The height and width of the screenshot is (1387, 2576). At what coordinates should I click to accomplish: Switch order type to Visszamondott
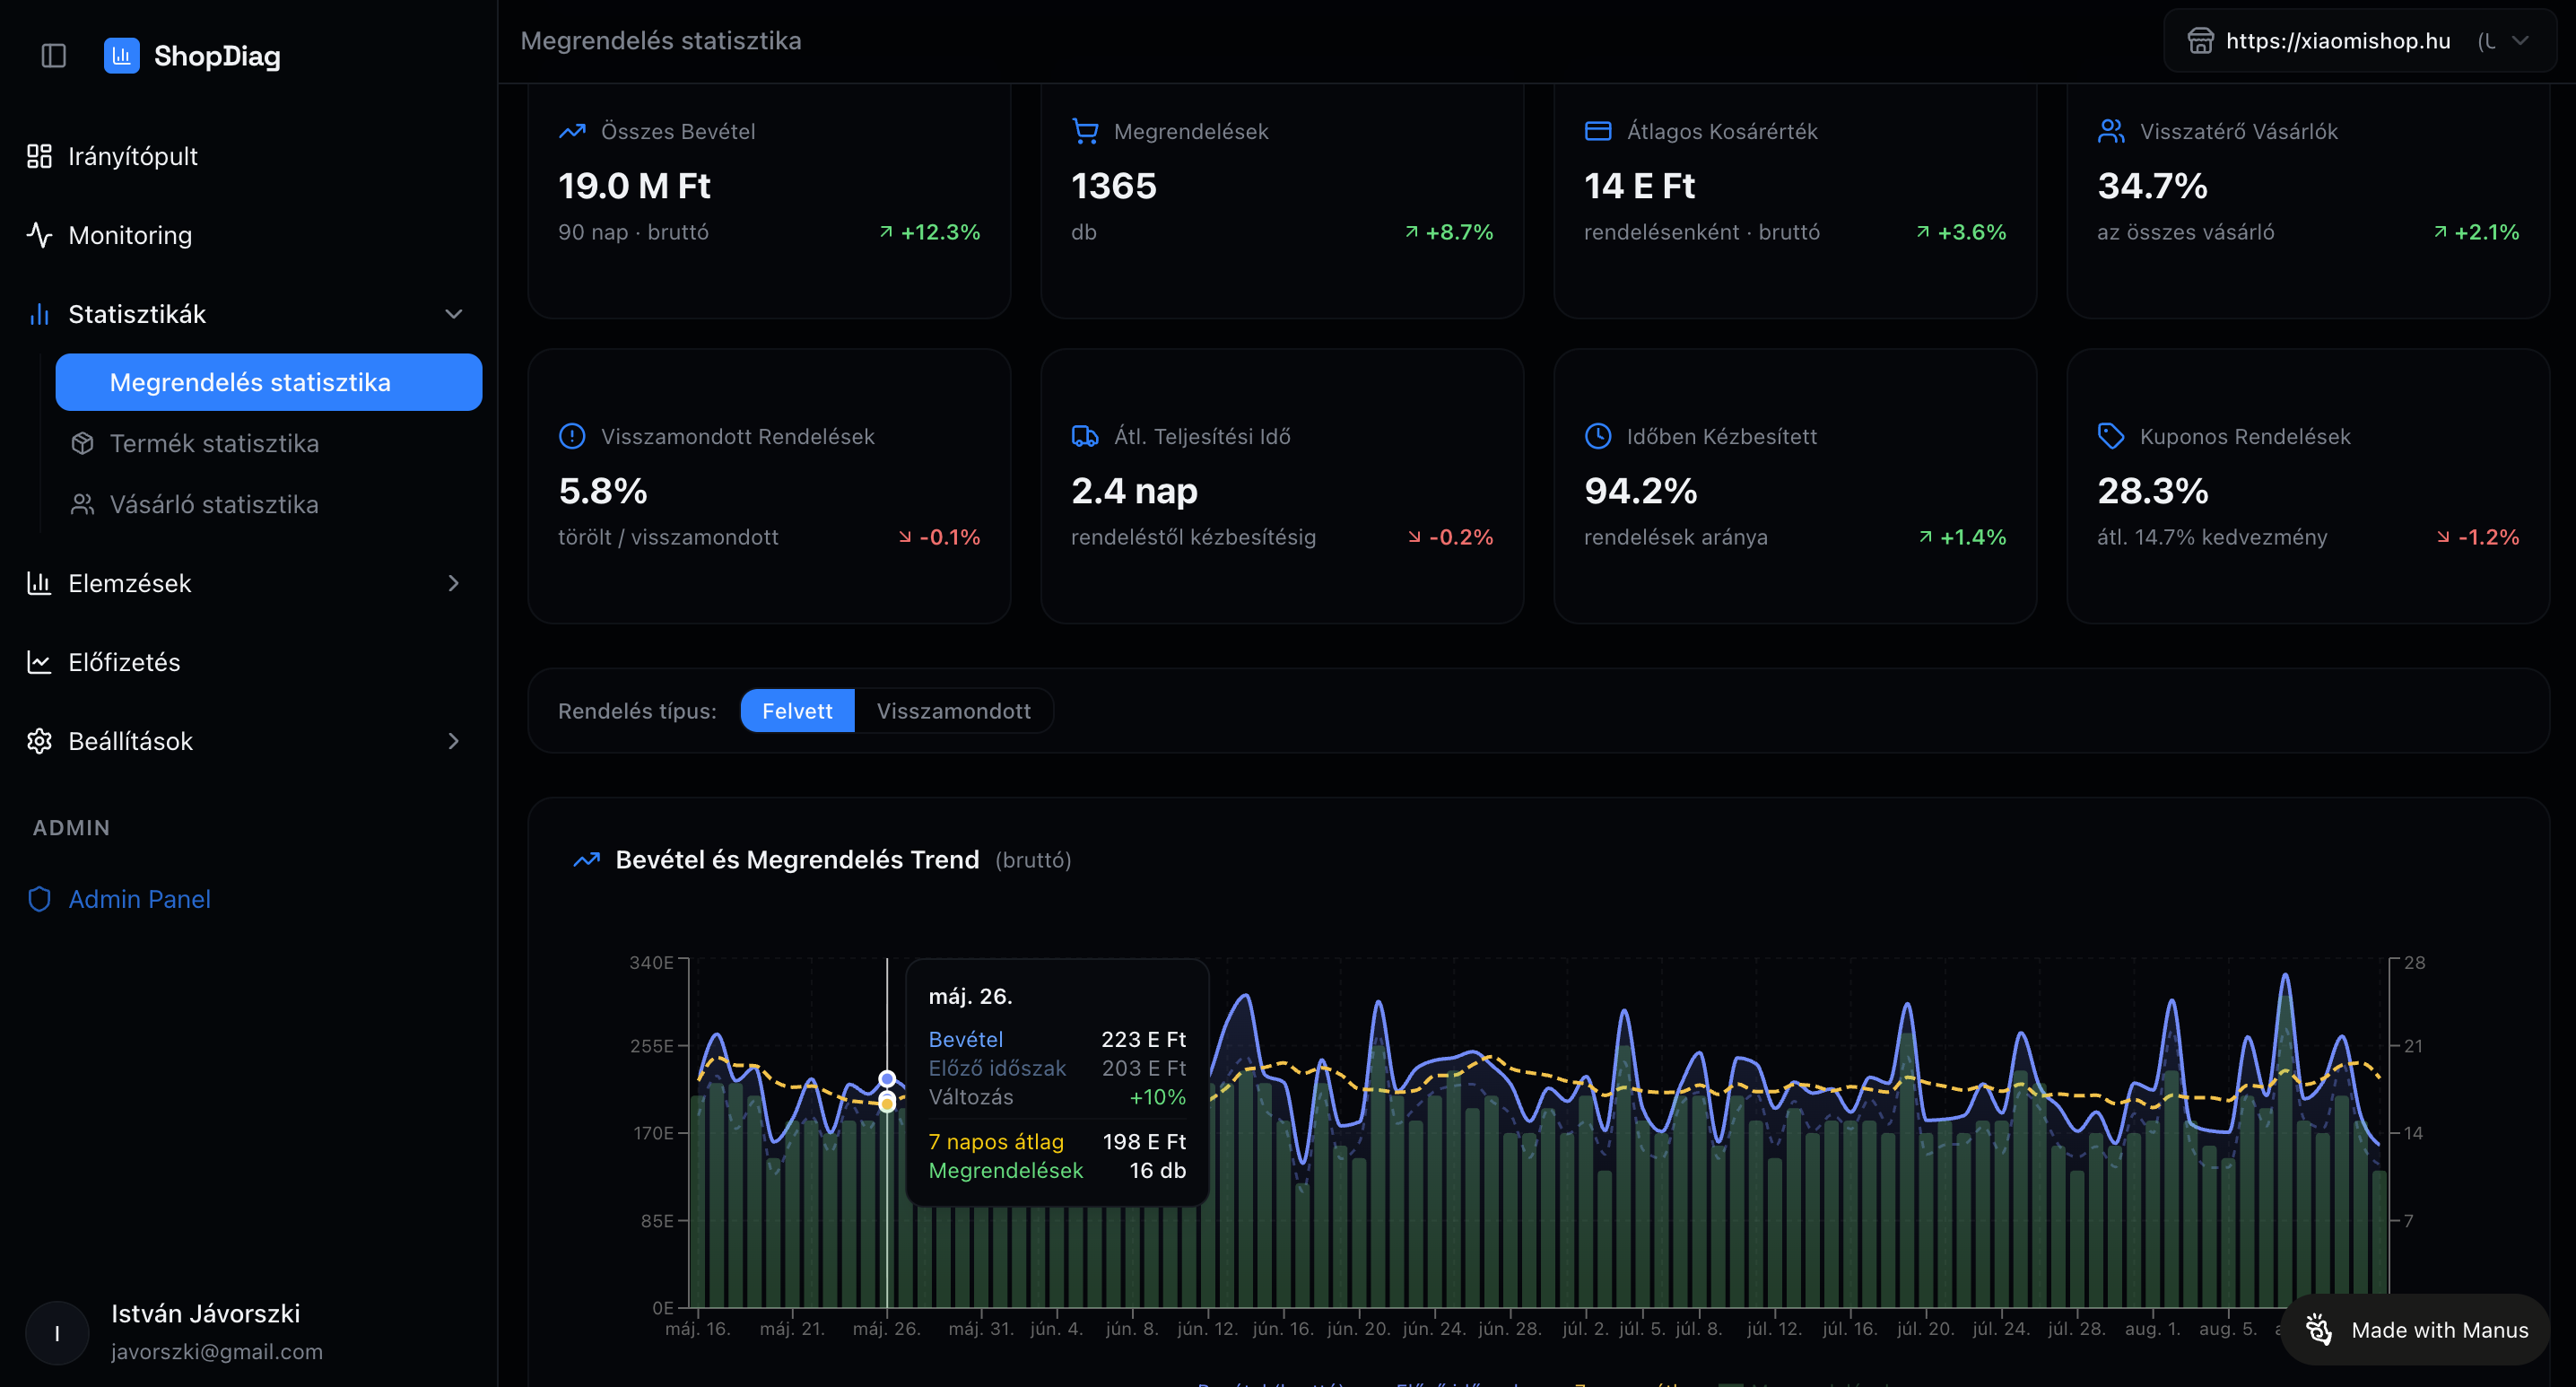pyautogui.click(x=954, y=711)
